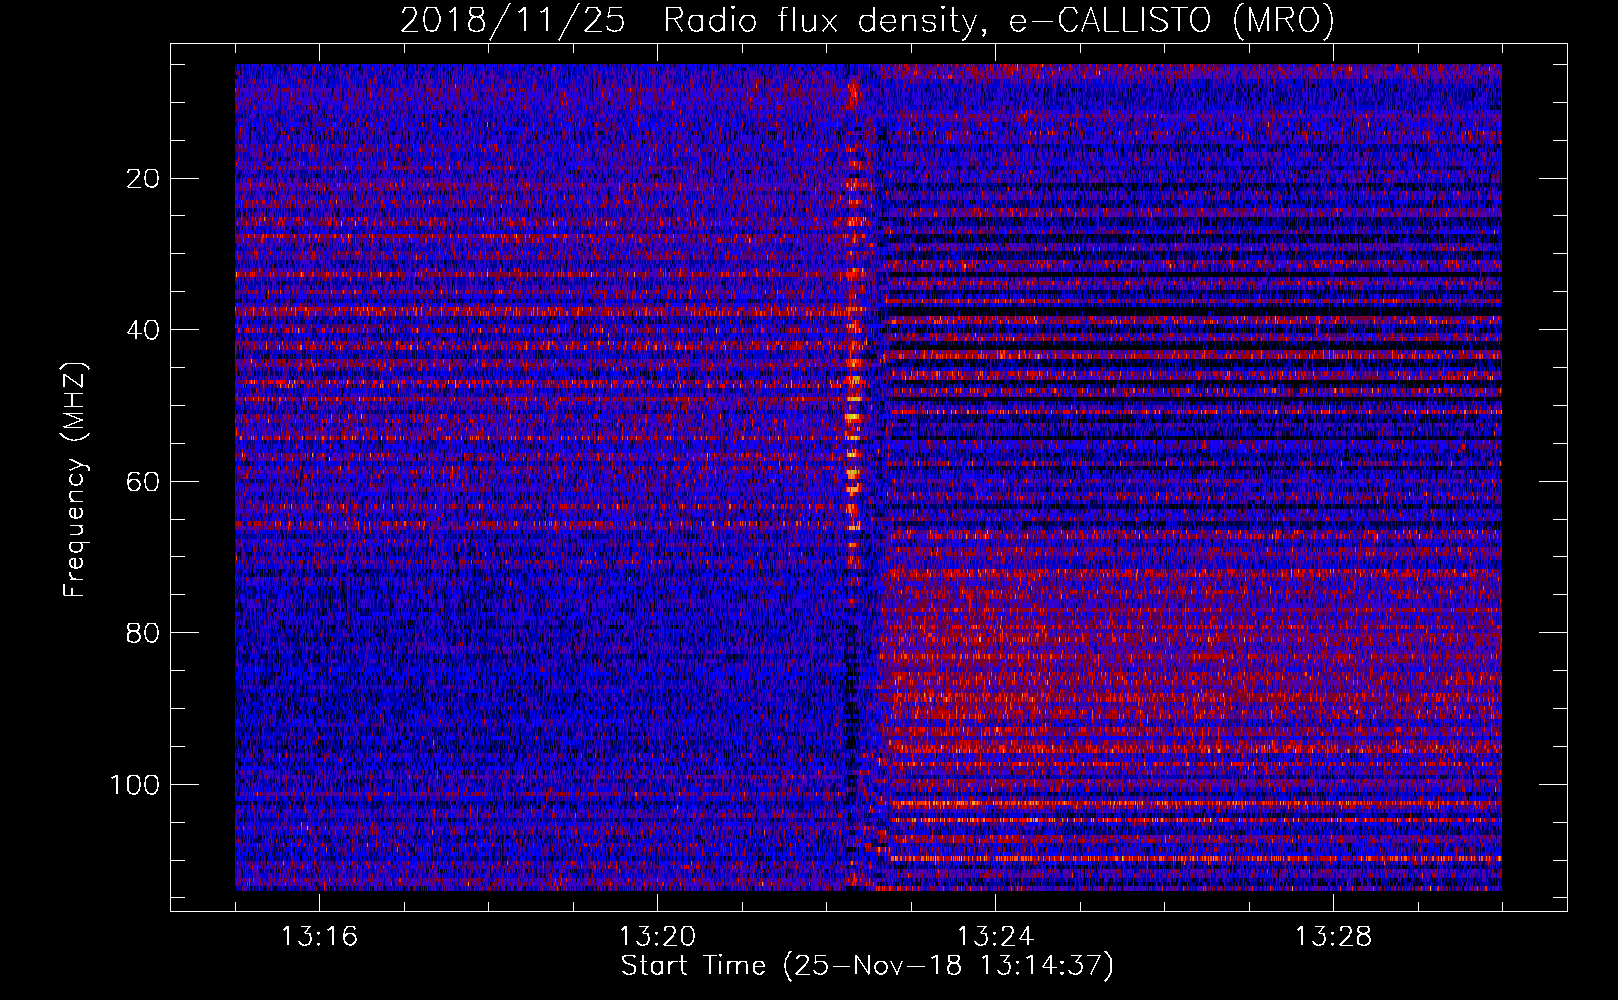Click the 13:20 time tick label

(x=657, y=937)
